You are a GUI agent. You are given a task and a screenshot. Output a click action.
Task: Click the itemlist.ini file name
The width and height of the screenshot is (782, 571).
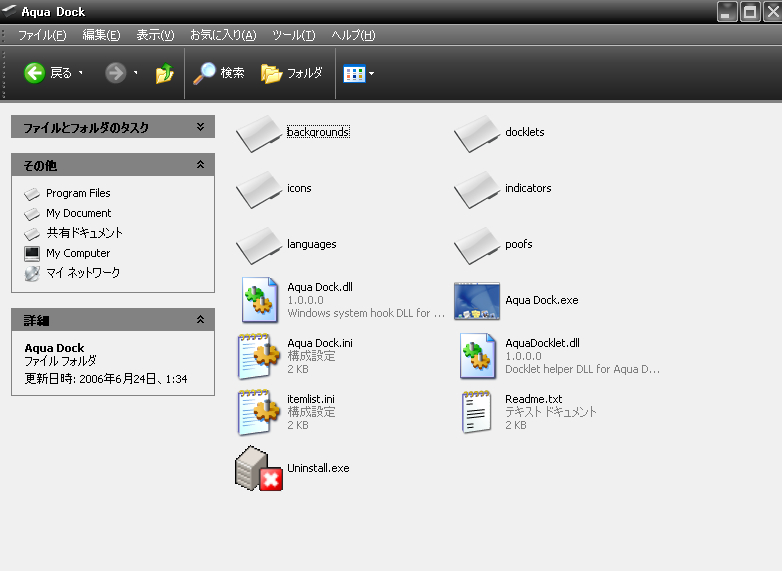tap(311, 399)
